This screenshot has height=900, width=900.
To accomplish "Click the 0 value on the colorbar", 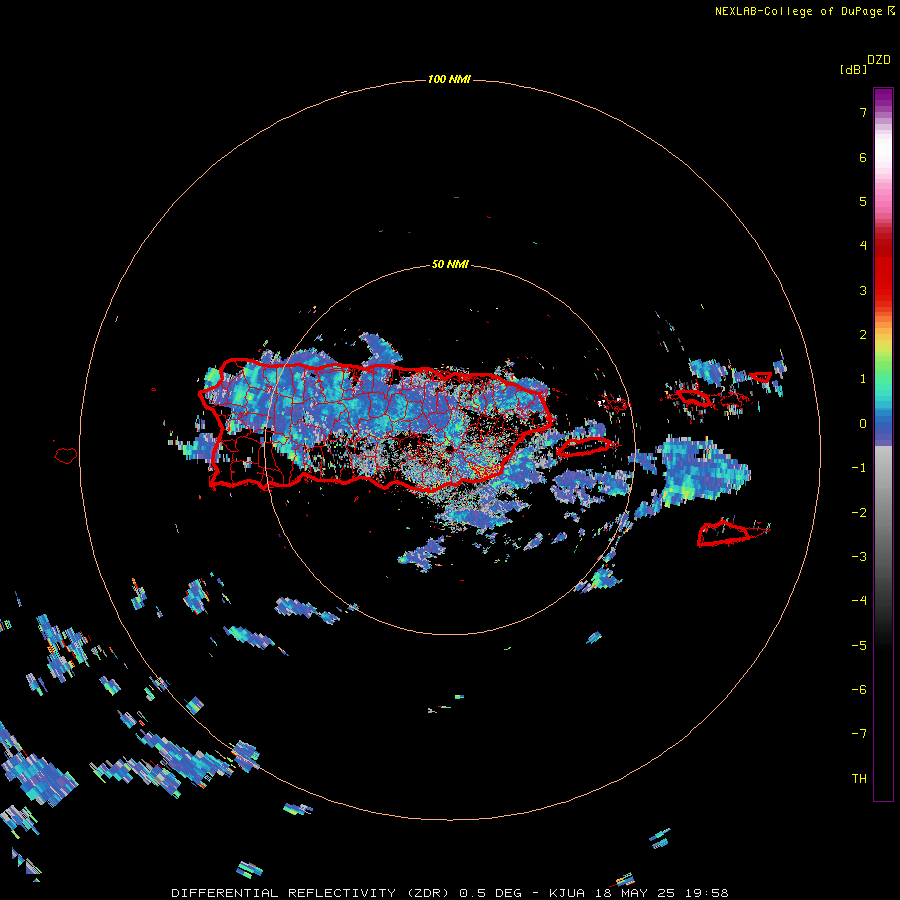I will tap(863, 424).
